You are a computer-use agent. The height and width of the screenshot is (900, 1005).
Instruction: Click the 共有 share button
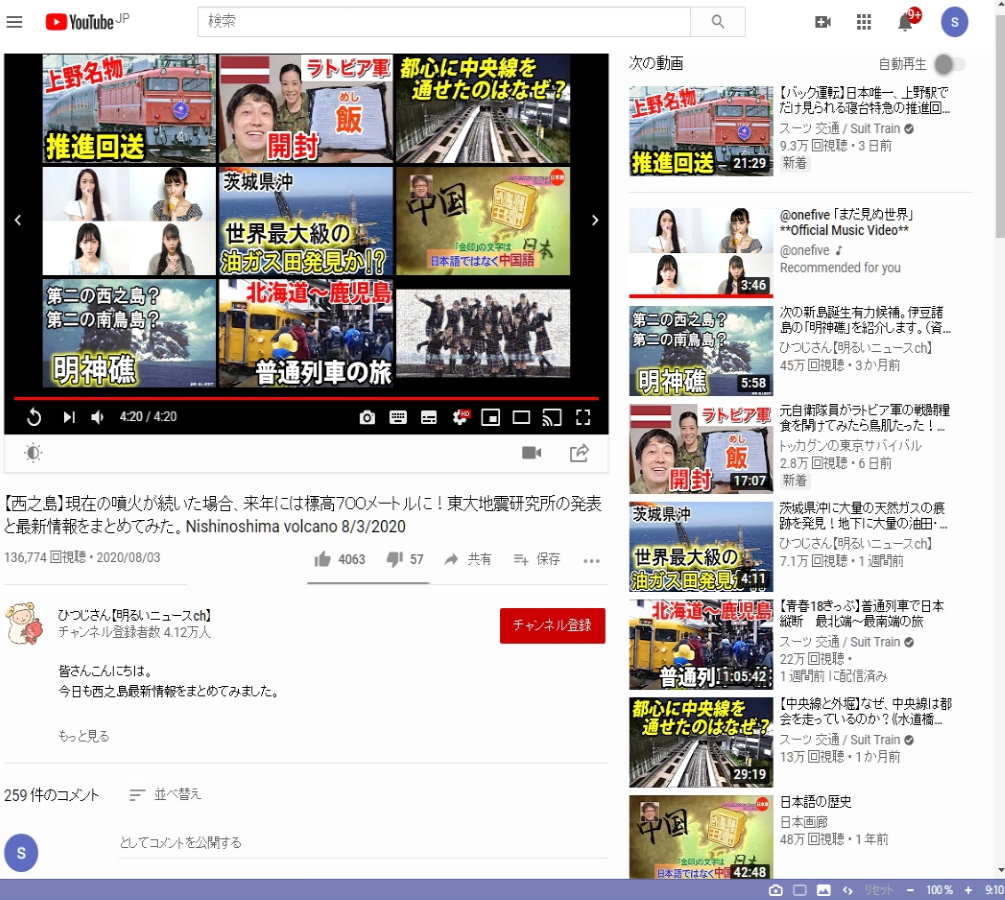coord(468,560)
